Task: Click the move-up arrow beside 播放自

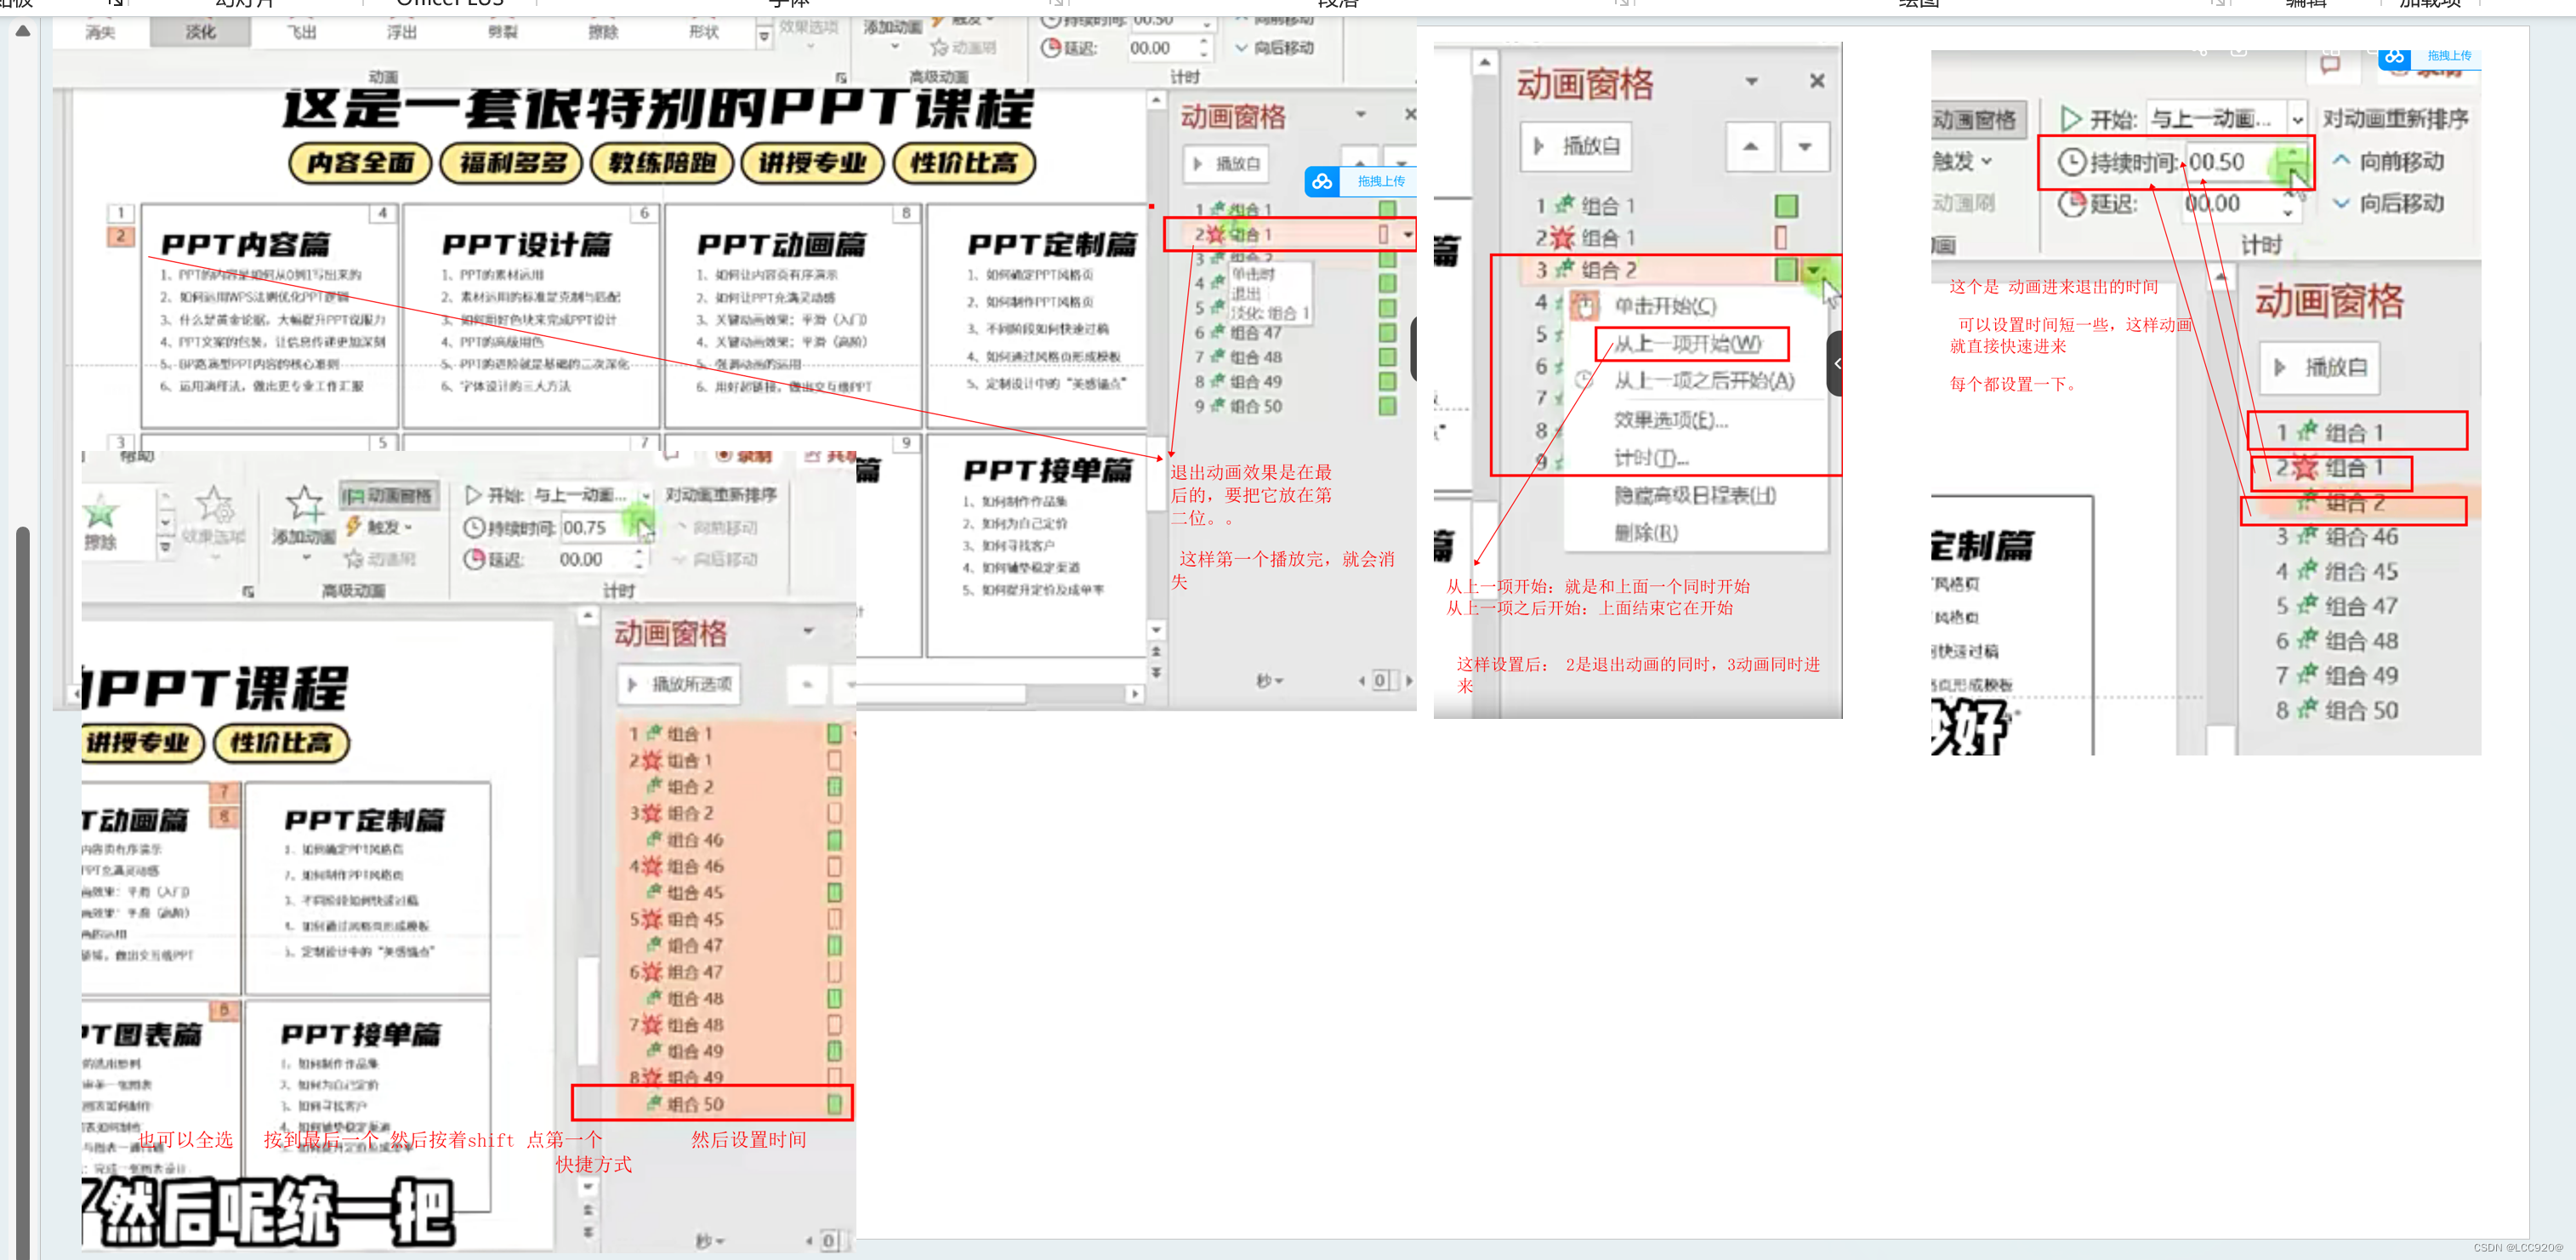Action: 1750,146
